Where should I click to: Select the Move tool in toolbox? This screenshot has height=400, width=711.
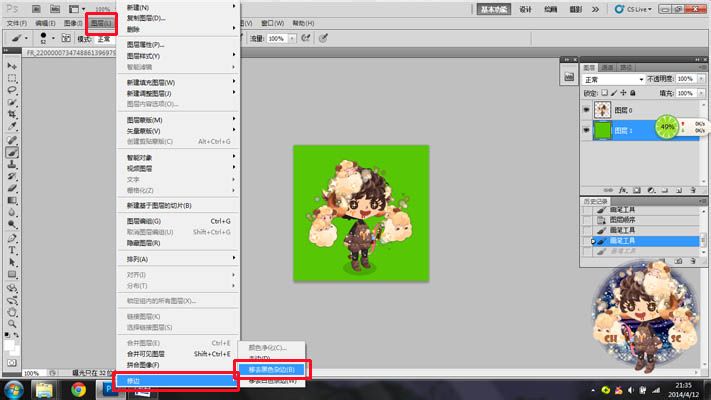pyautogui.click(x=12, y=66)
